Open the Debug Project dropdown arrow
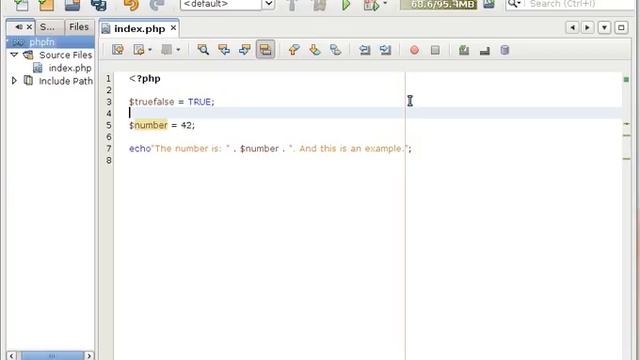The width and height of the screenshot is (640, 360). 385,4
